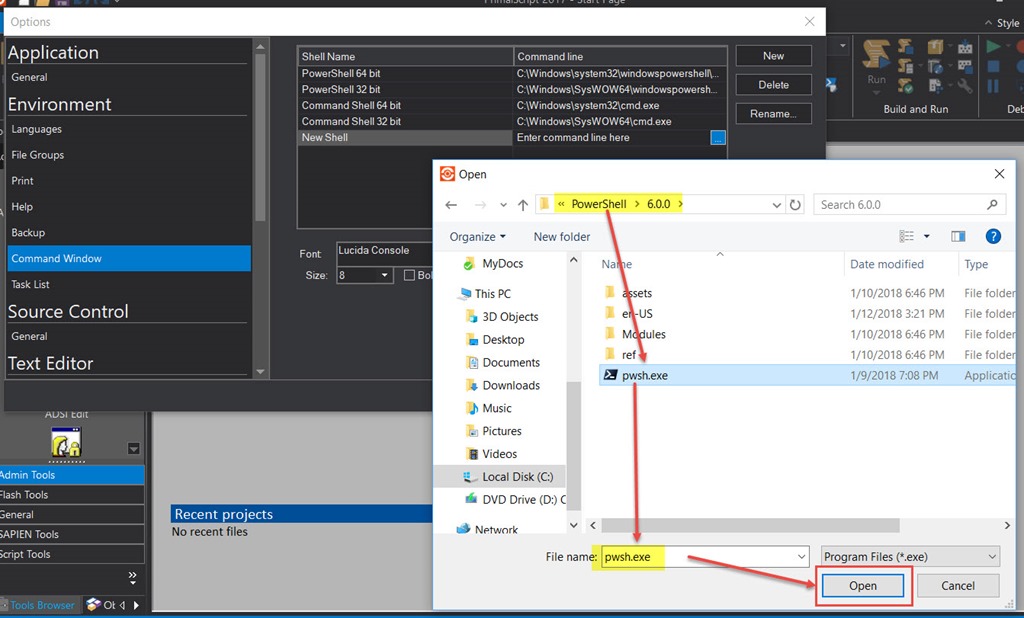Click the Refresh icon beside address bar
This screenshot has width=1024, height=618.
pyautogui.click(x=795, y=204)
